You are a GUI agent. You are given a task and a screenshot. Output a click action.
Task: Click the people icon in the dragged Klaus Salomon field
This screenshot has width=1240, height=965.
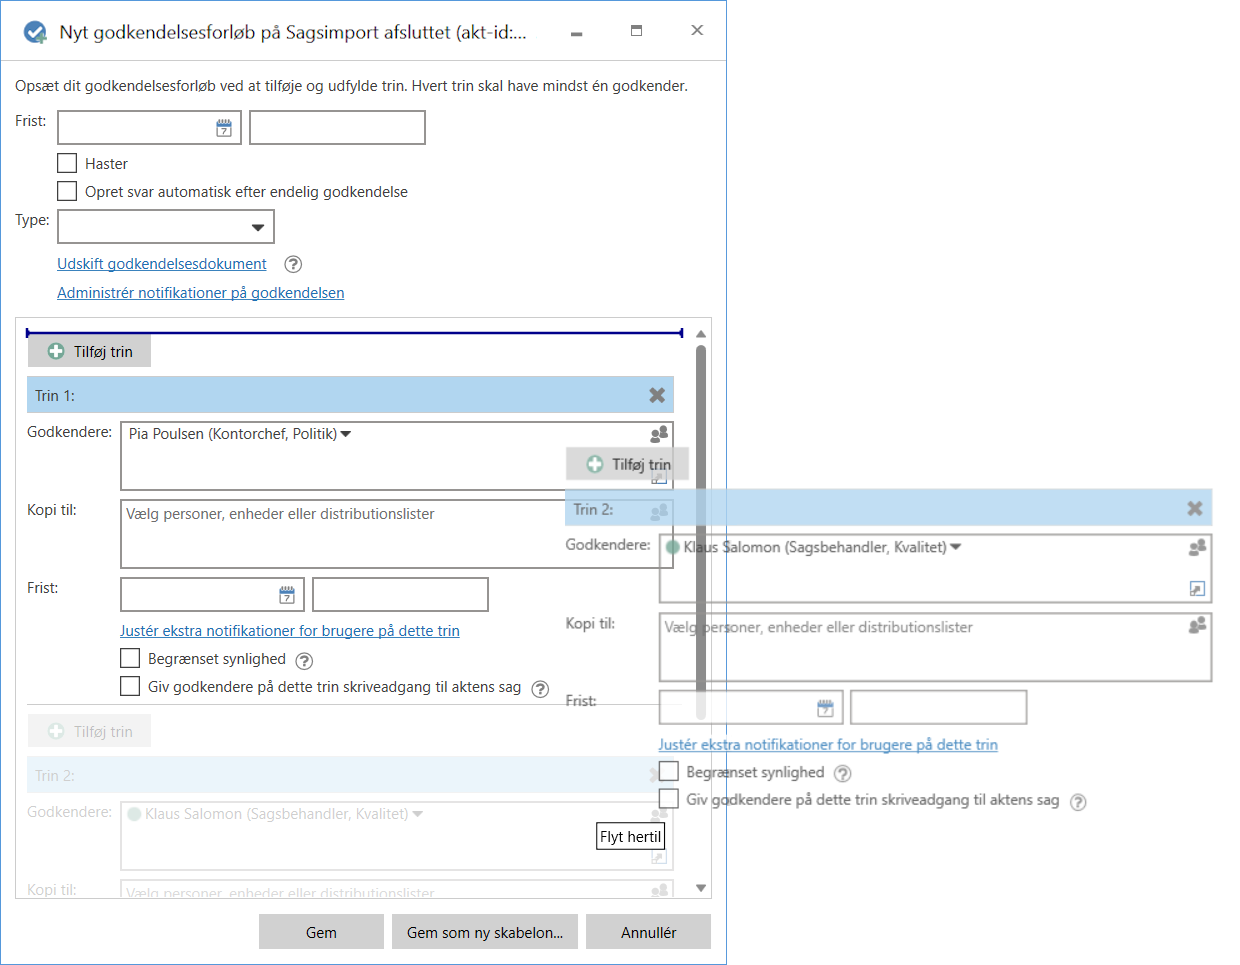(x=1197, y=547)
